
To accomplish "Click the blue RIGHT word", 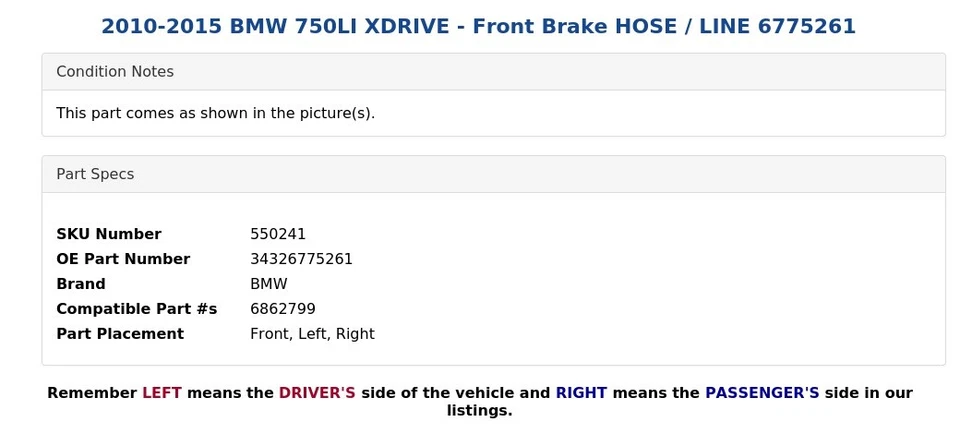I will click(x=581, y=393).
